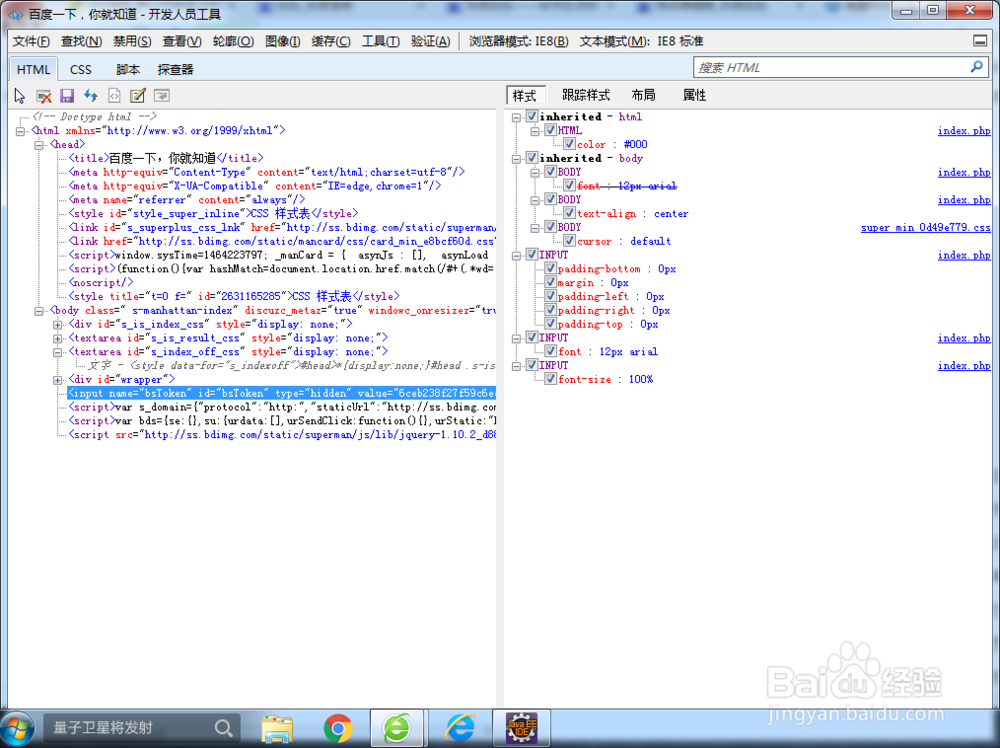Image resolution: width=1000 pixels, height=748 pixels.
Task: Uncheck the color : #000 property
Action: tap(570, 144)
